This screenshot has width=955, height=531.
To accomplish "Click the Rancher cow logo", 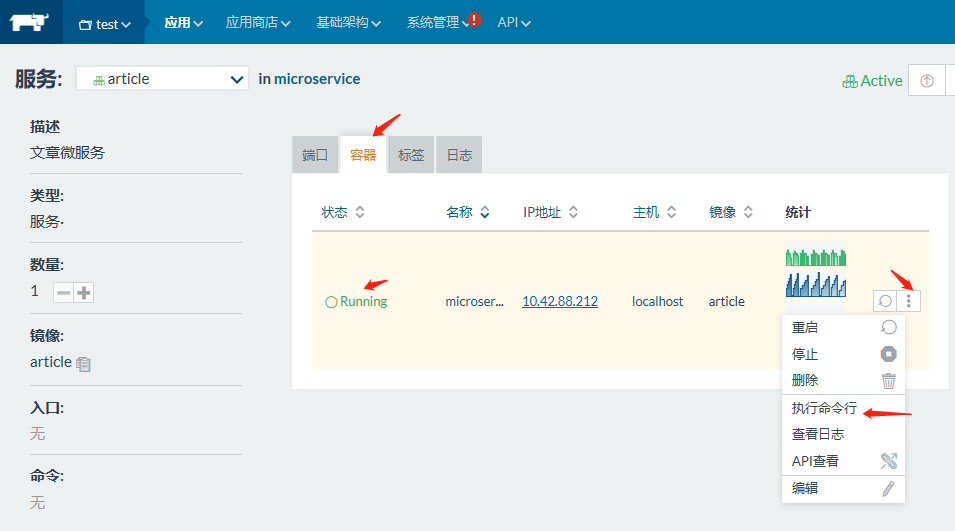I will (x=30, y=22).
